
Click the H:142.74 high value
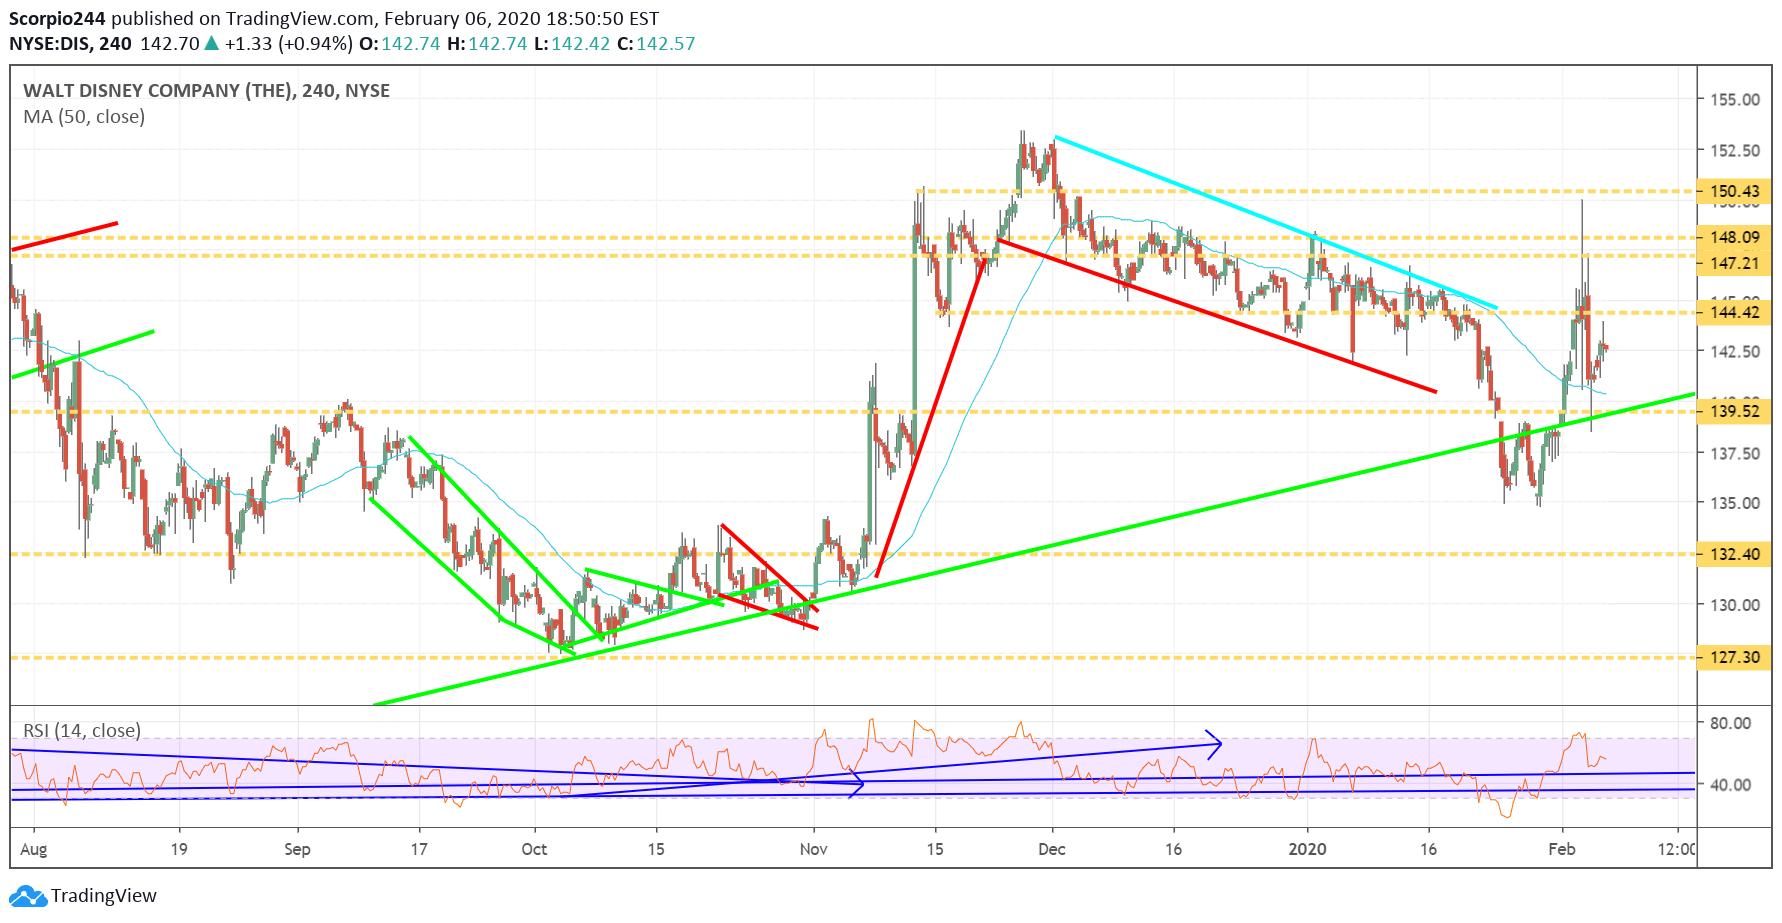pyautogui.click(x=487, y=44)
